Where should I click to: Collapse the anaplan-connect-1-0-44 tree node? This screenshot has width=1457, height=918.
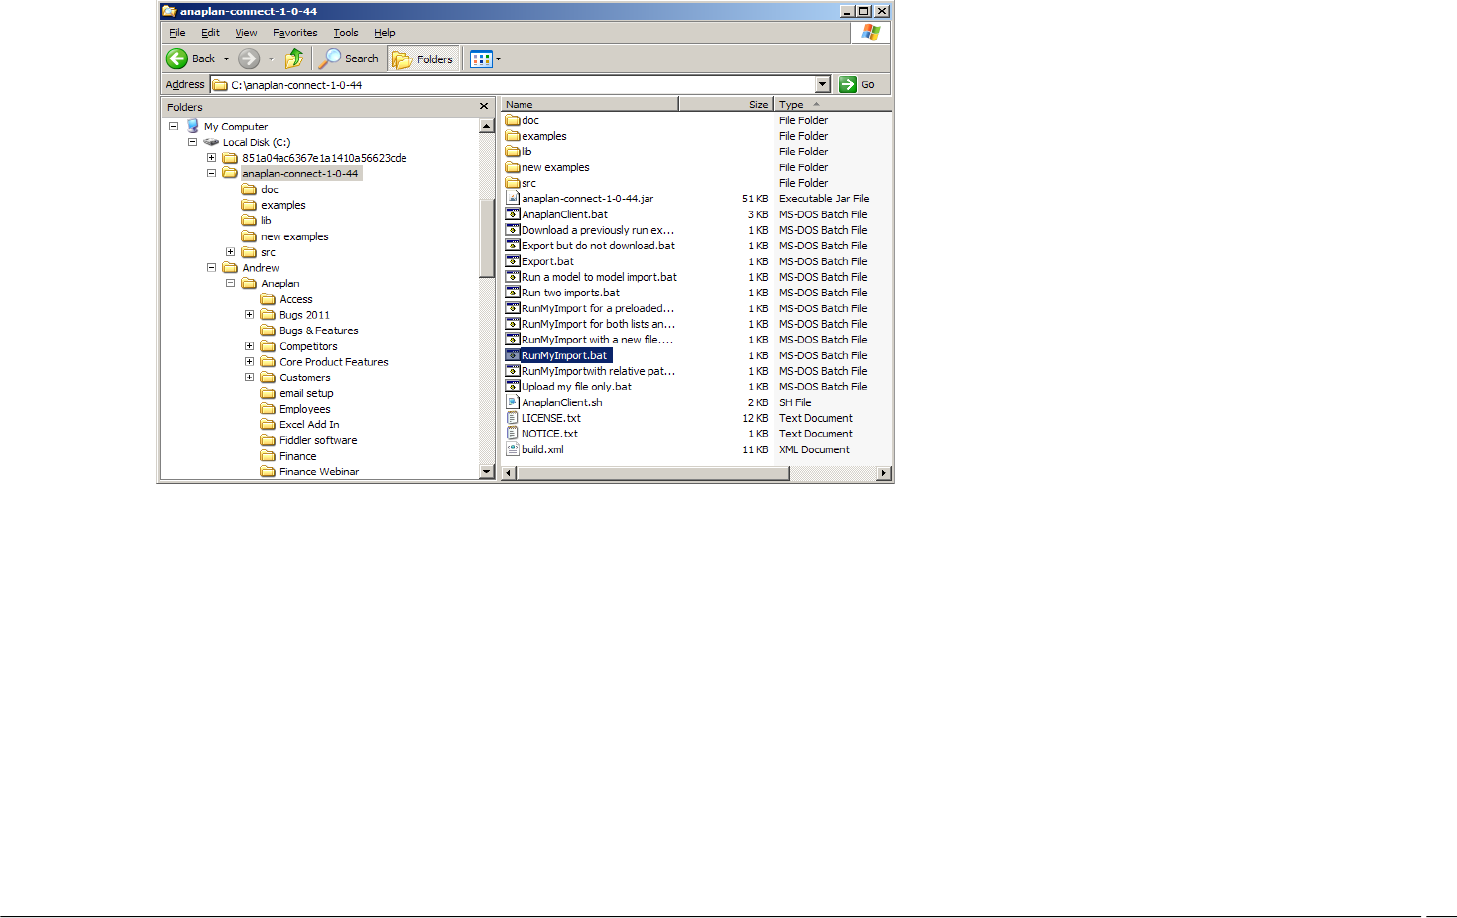pyautogui.click(x=211, y=173)
